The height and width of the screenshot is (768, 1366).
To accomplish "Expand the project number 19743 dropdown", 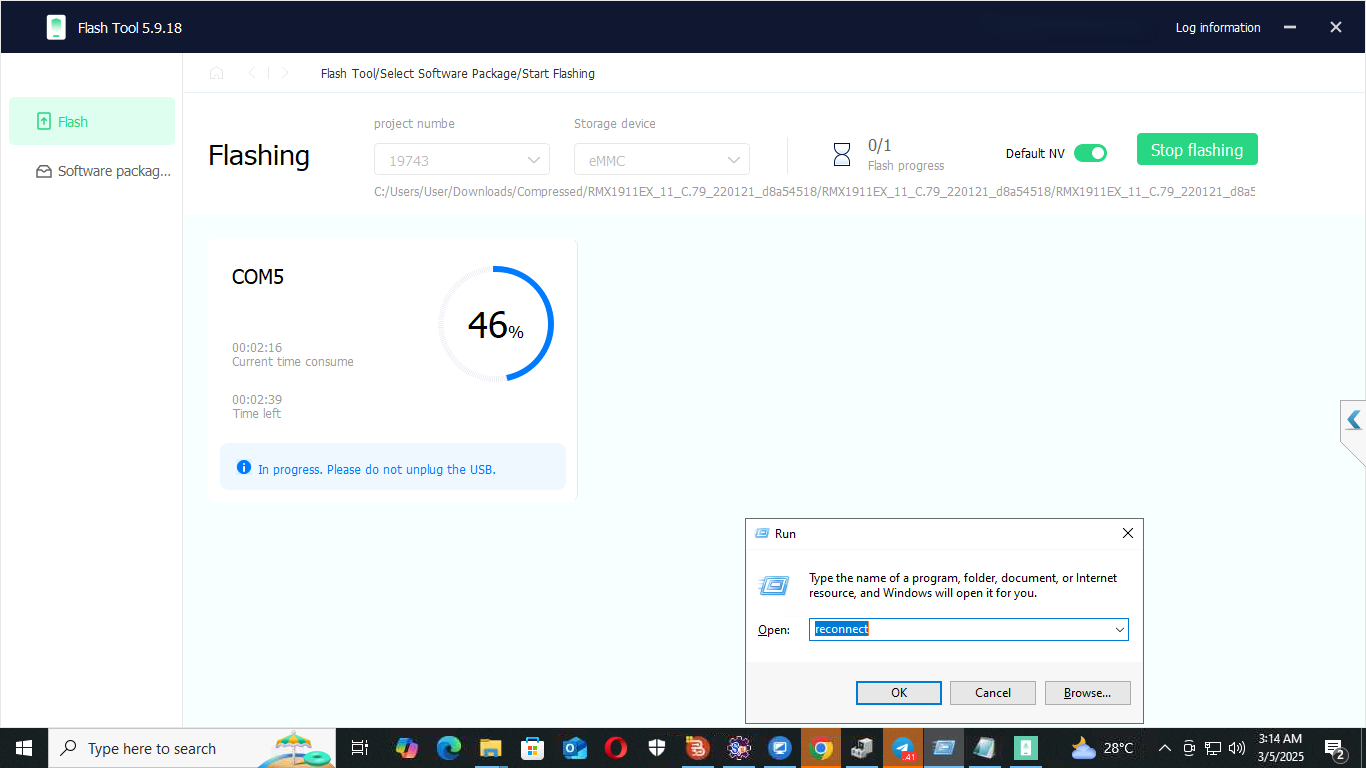I will (461, 160).
